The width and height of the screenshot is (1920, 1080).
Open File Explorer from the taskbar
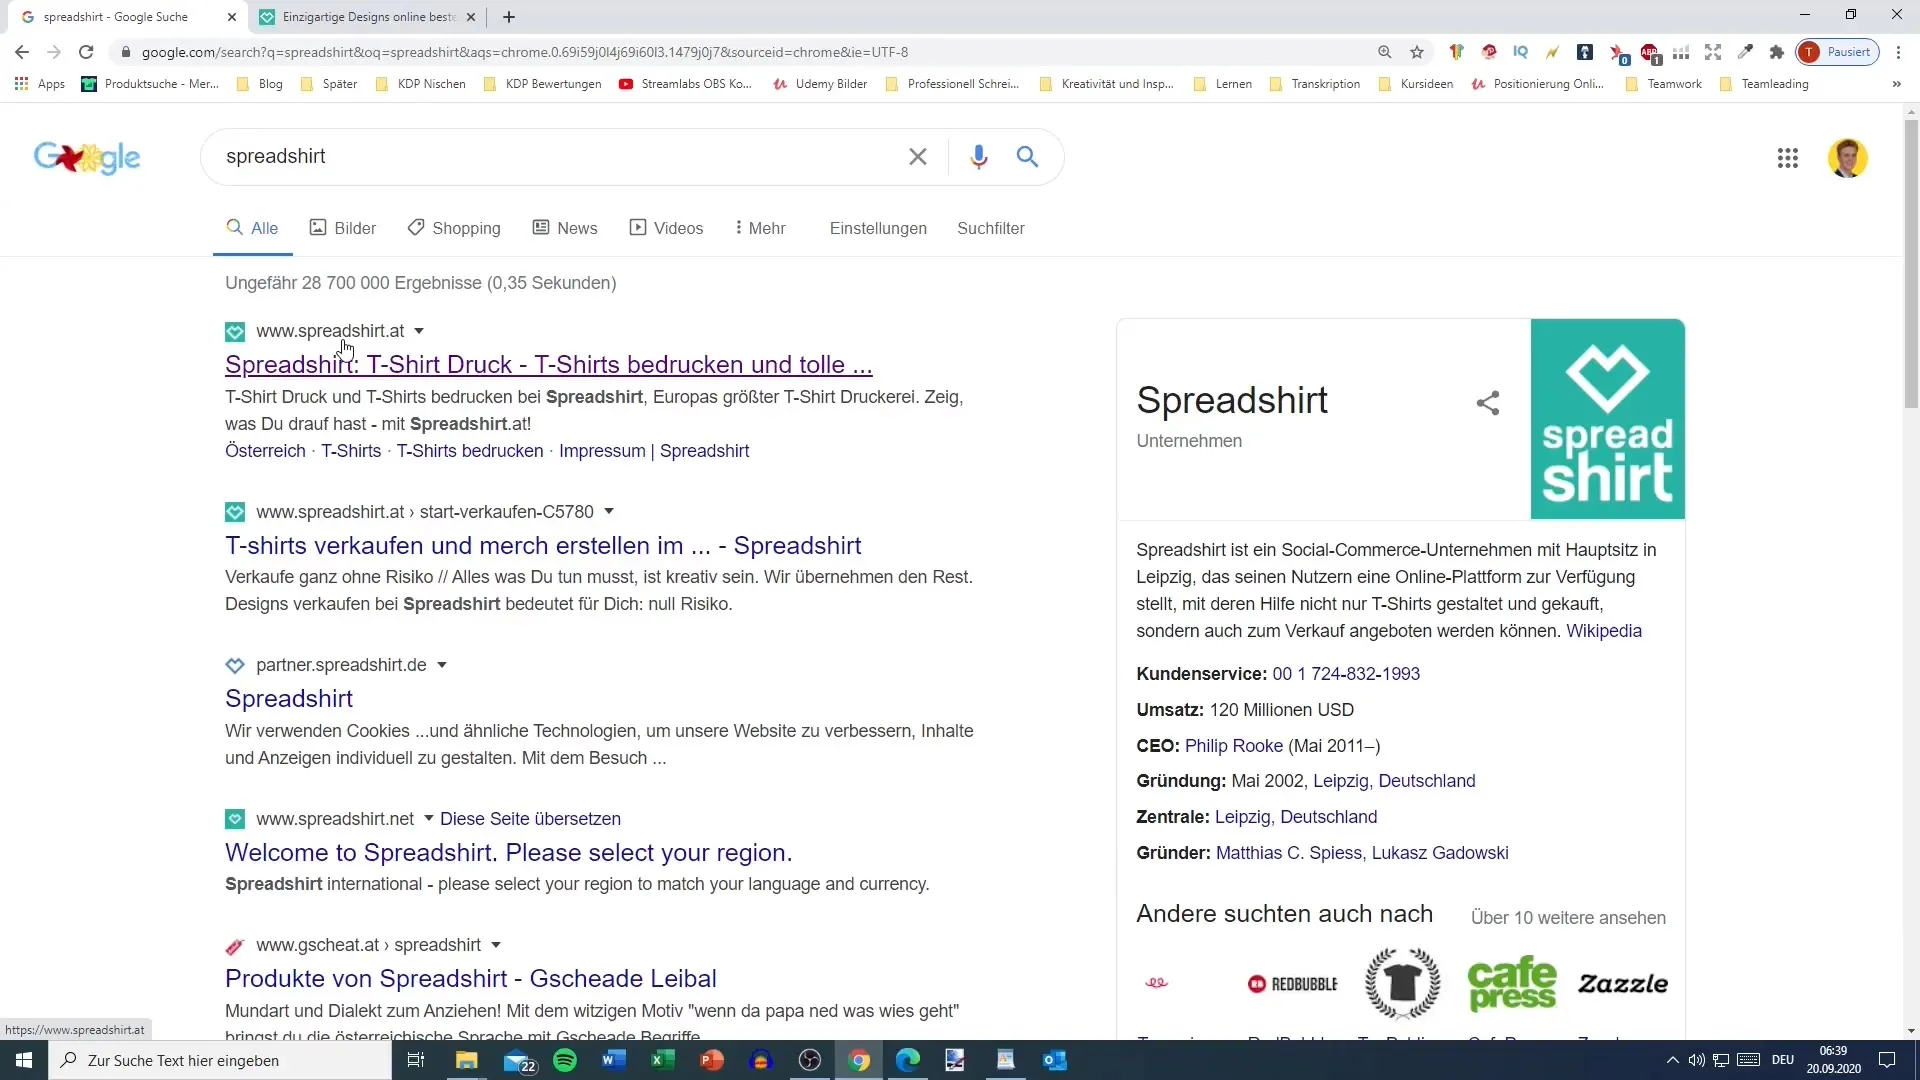[467, 1060]
